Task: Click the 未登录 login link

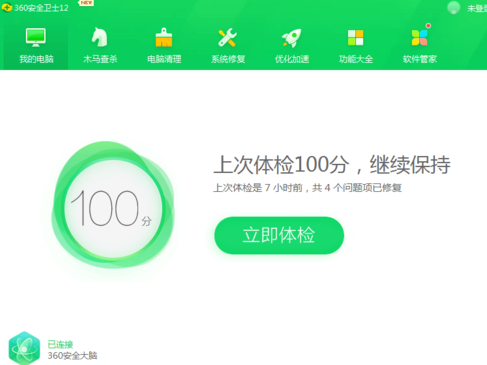Action: point(477,8)
